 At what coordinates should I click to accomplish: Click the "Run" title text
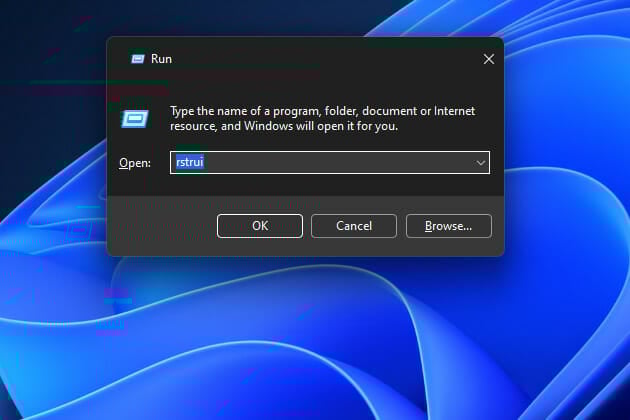coord(161,59)
